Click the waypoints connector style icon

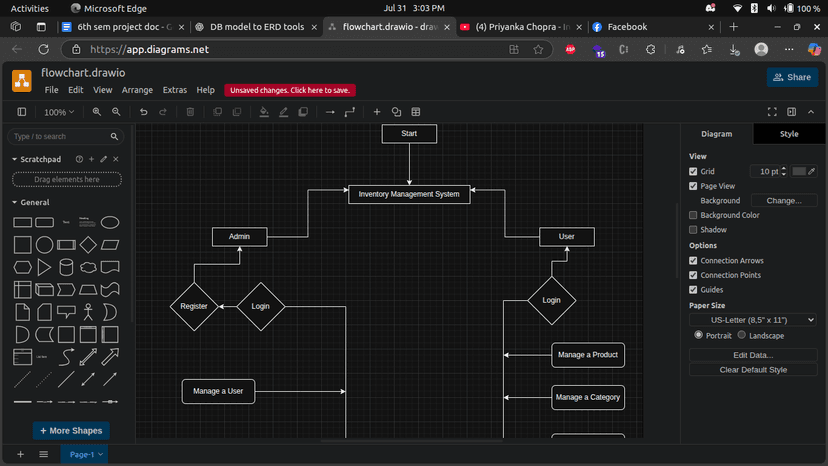click(x=350, y=112)
